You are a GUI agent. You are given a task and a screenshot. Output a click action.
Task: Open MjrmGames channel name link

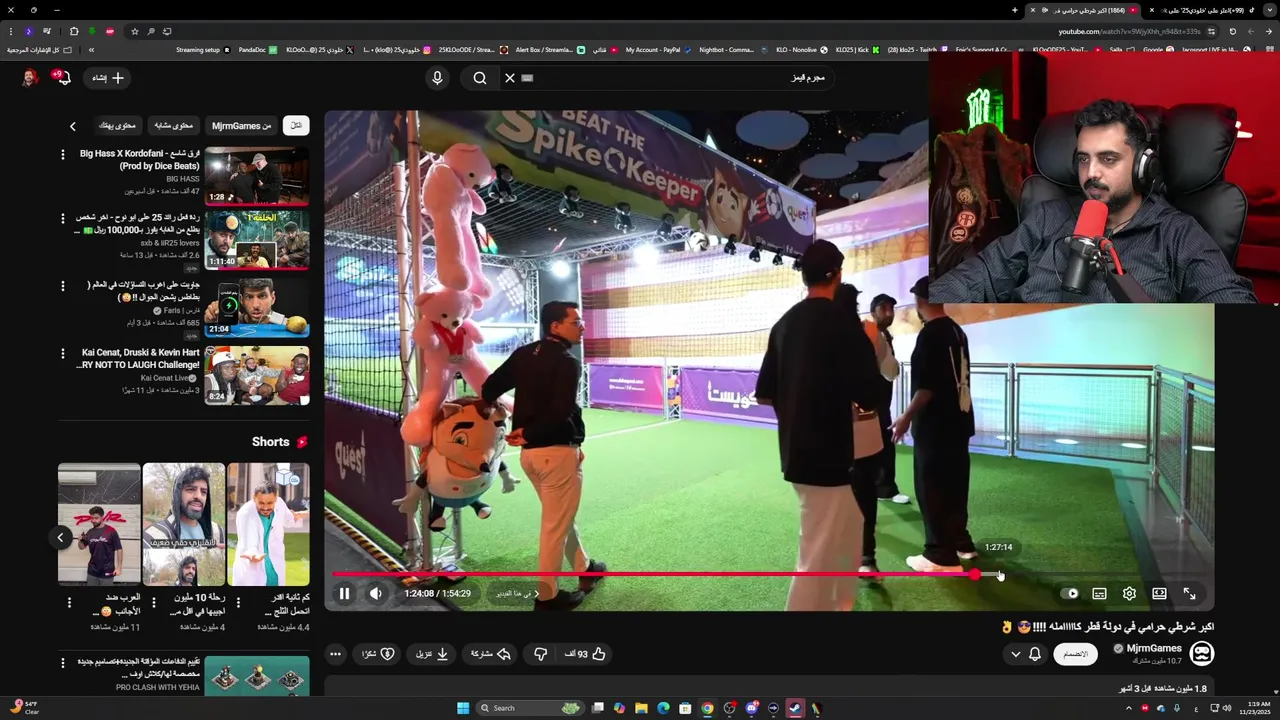tap(1154, 648)
